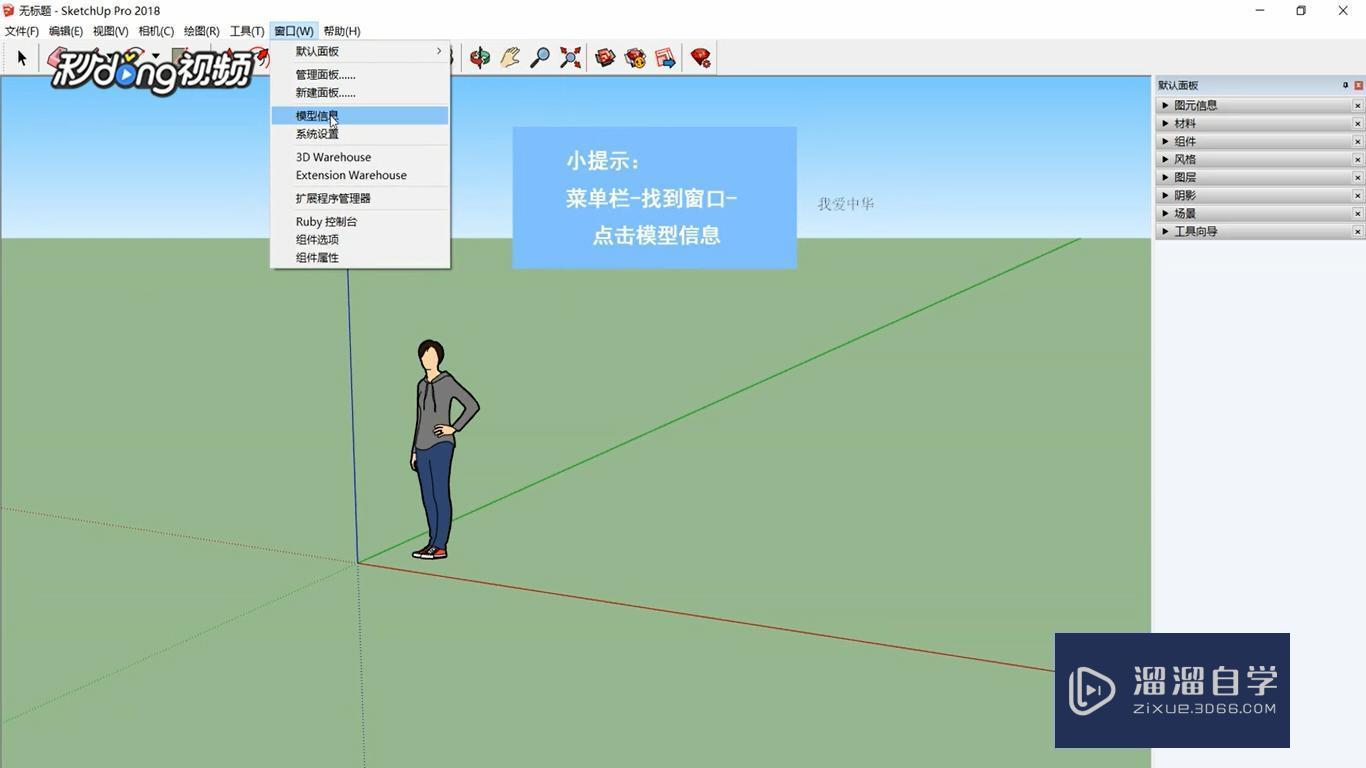Open the 默认面板 submenu arrow

[x=438, y=51]
